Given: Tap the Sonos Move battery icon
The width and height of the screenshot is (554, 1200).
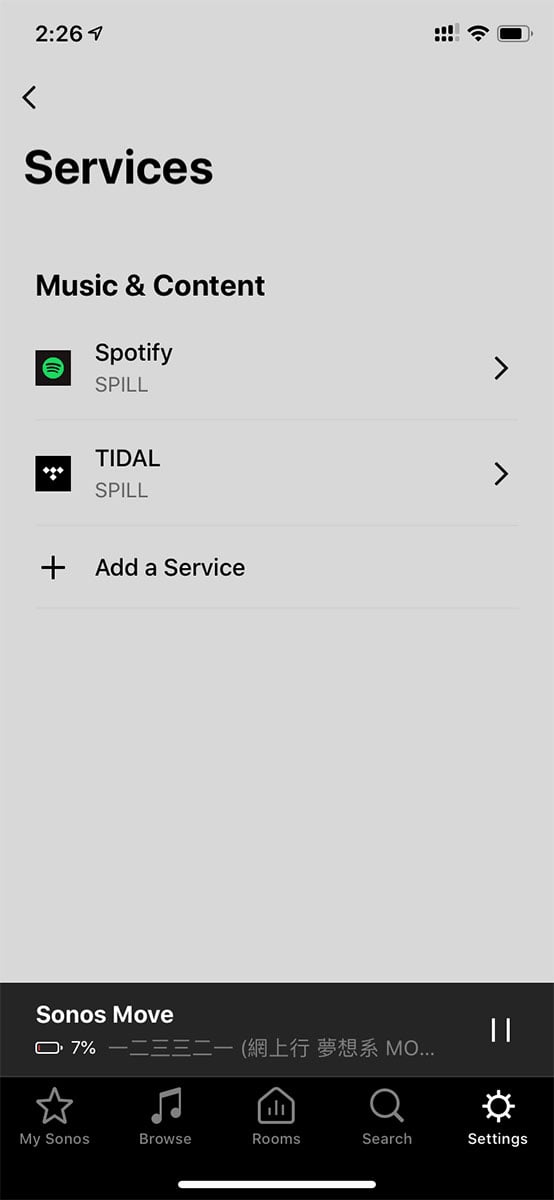Looking at the screenshot, I should [48, 1048].
